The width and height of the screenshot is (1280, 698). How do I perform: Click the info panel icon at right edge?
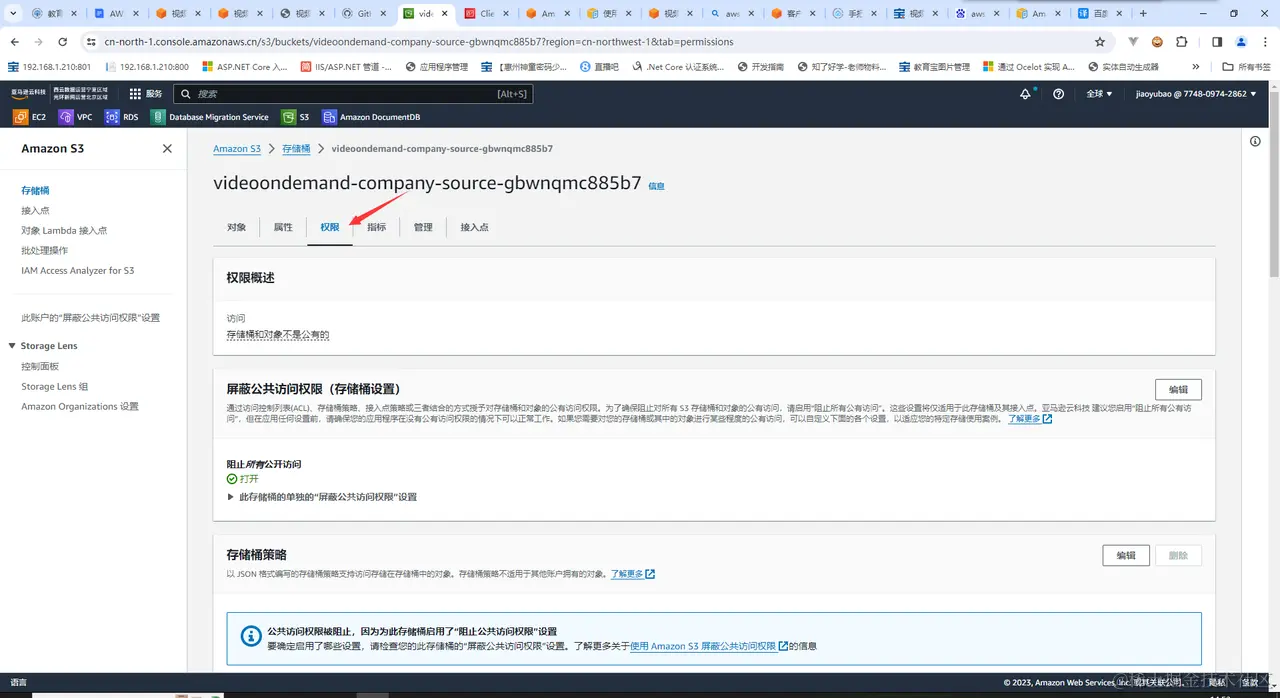click(1255, 141)
